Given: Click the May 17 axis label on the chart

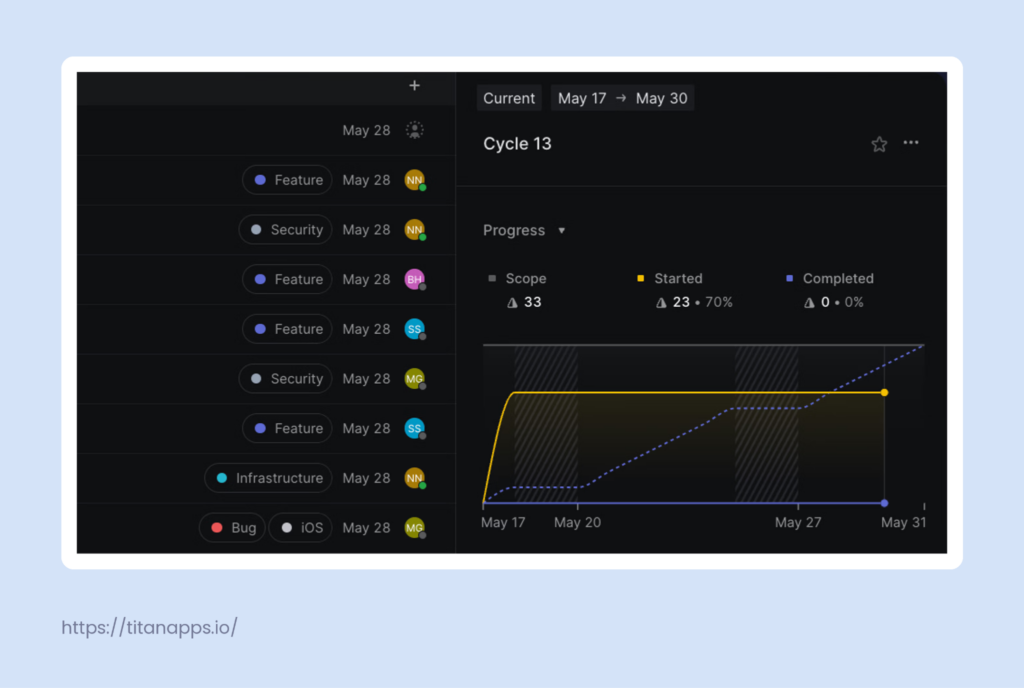Looking at the screenshot, I should [503, 522].
